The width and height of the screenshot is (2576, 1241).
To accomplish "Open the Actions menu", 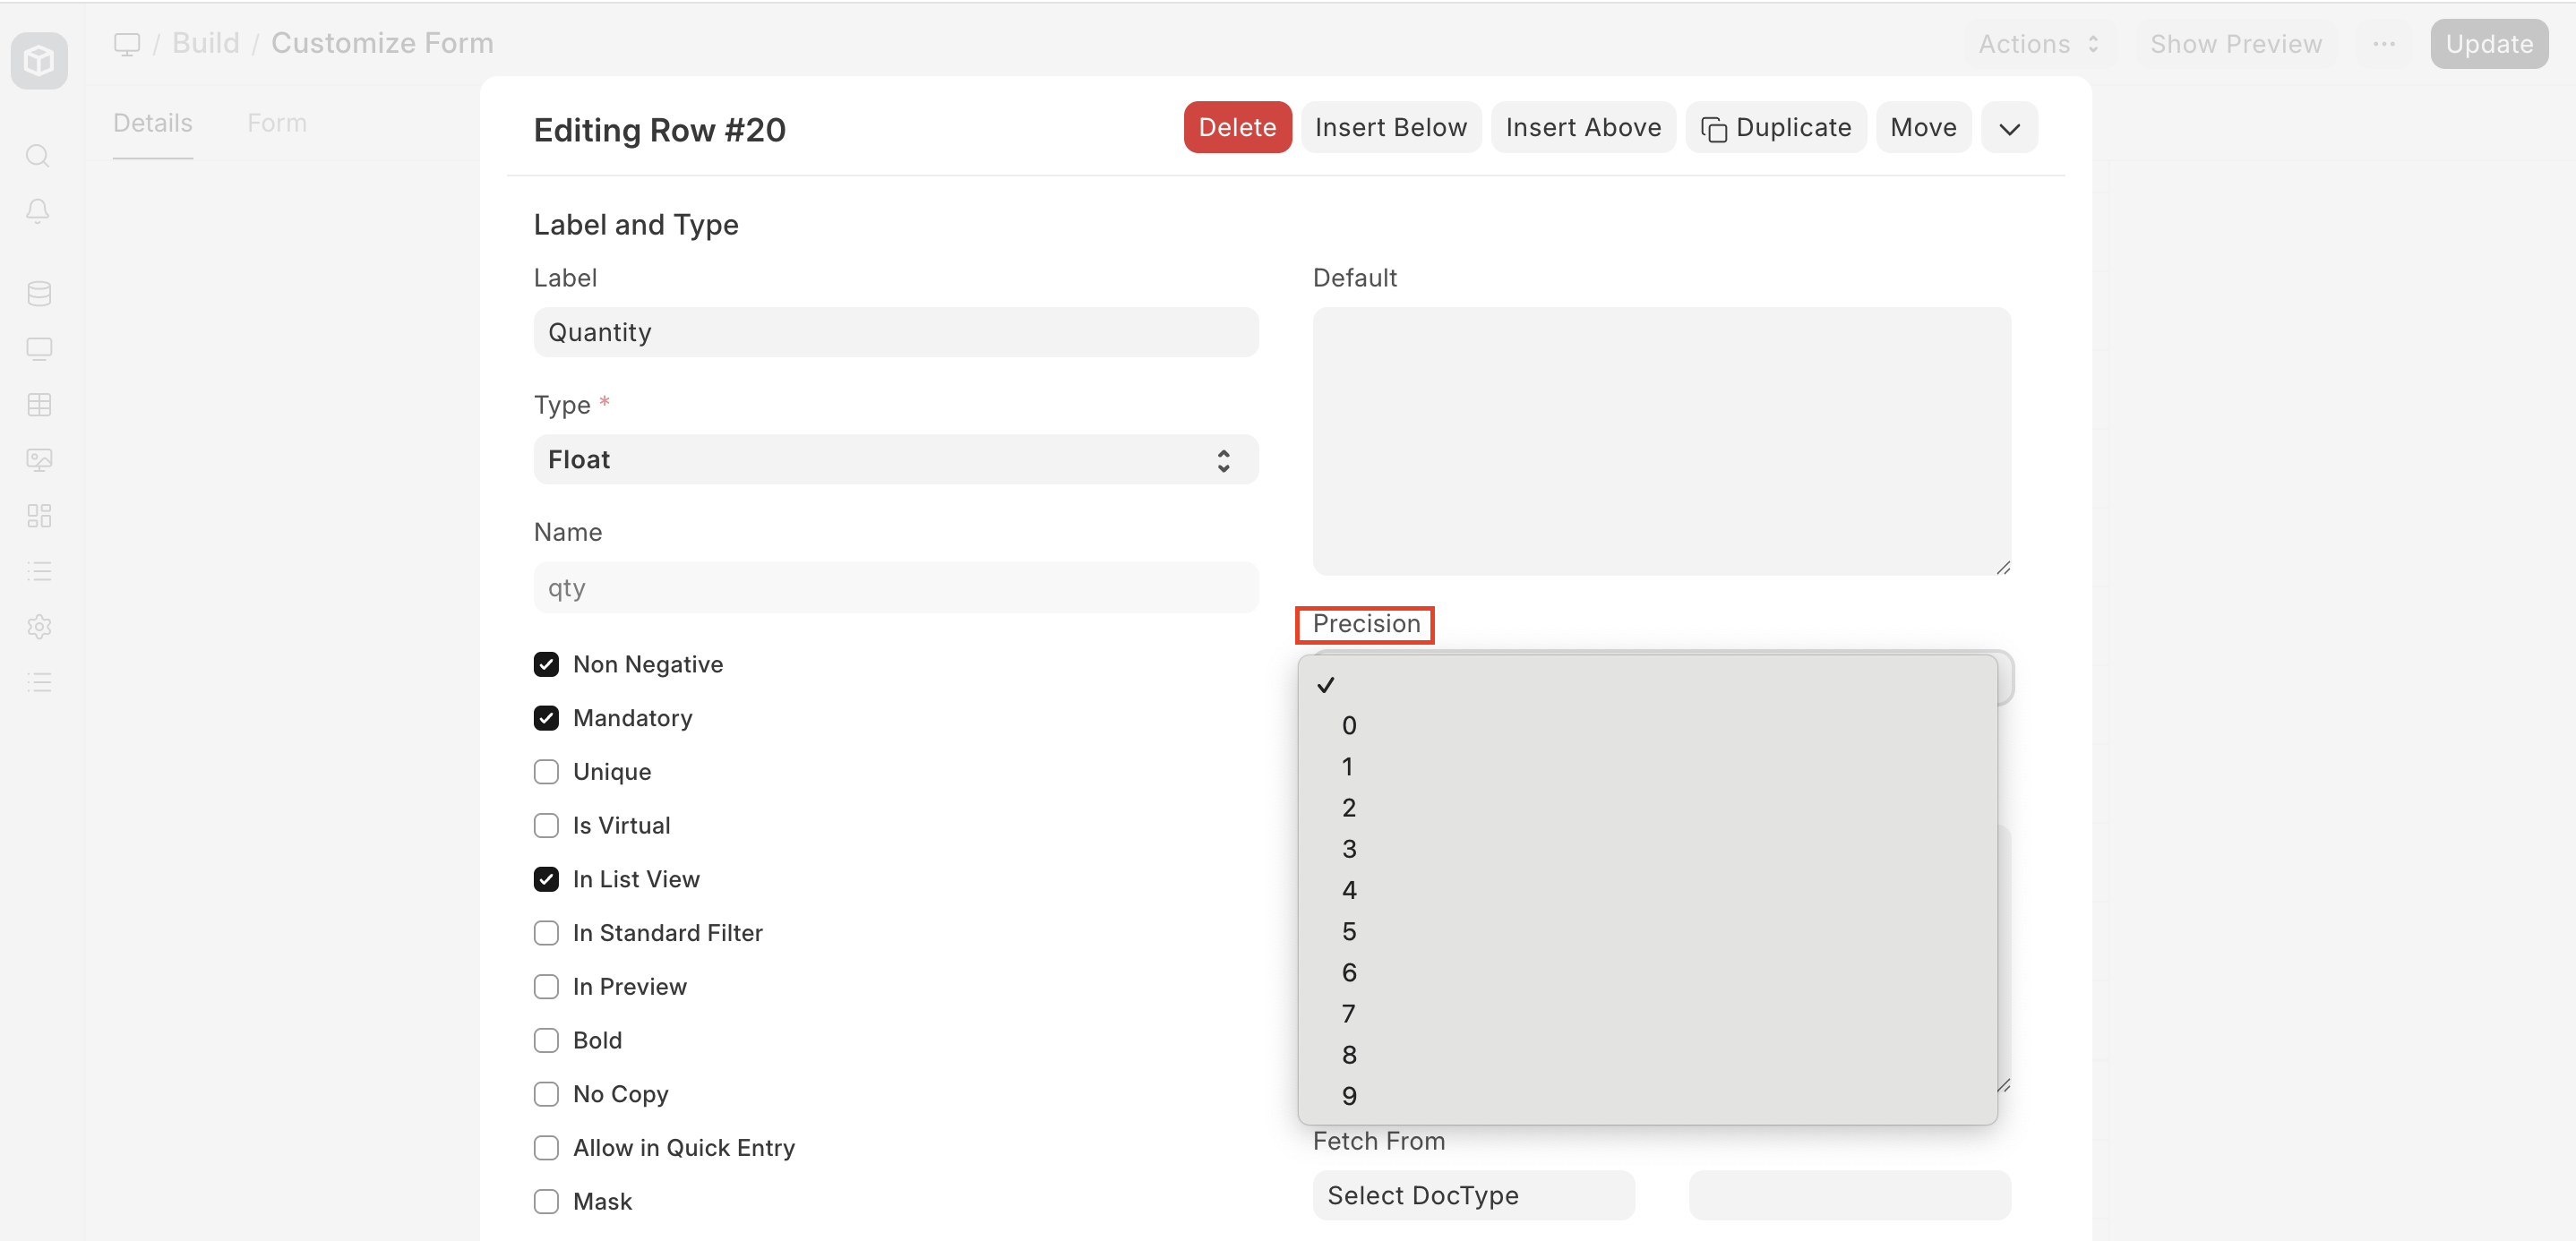I will (x=2038, y=44).
